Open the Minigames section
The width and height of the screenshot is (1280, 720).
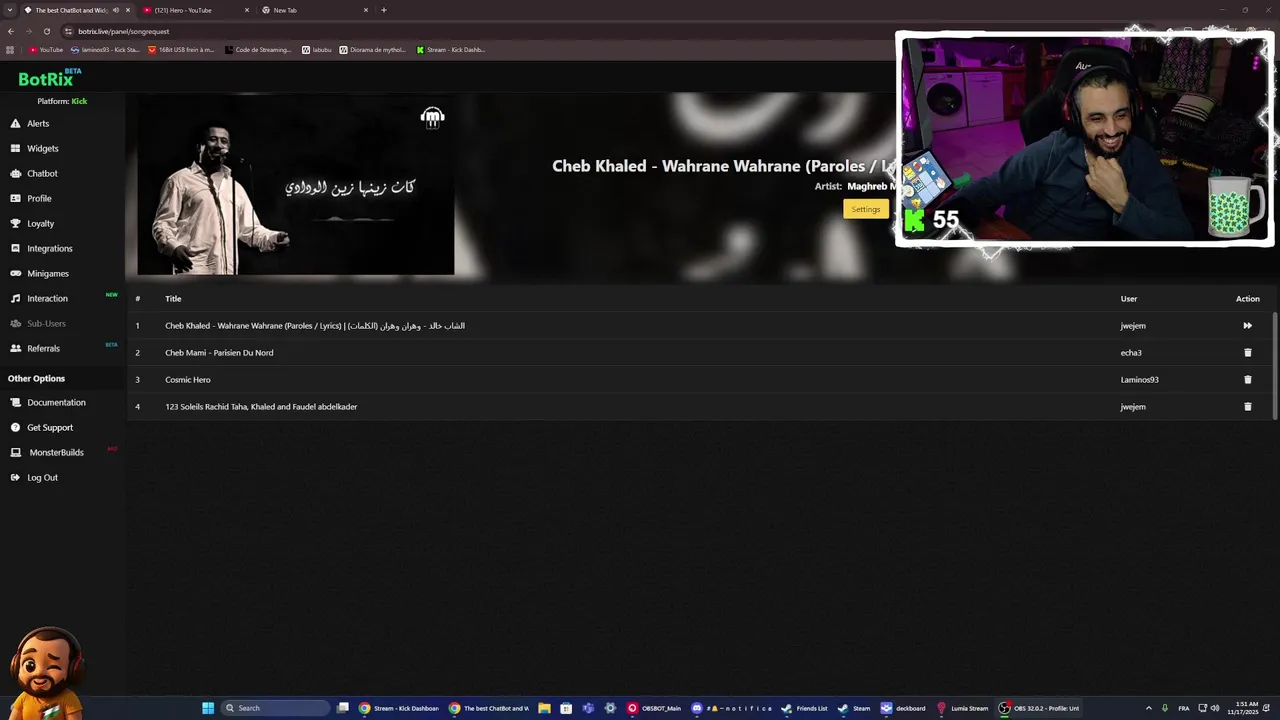point(39,273)
